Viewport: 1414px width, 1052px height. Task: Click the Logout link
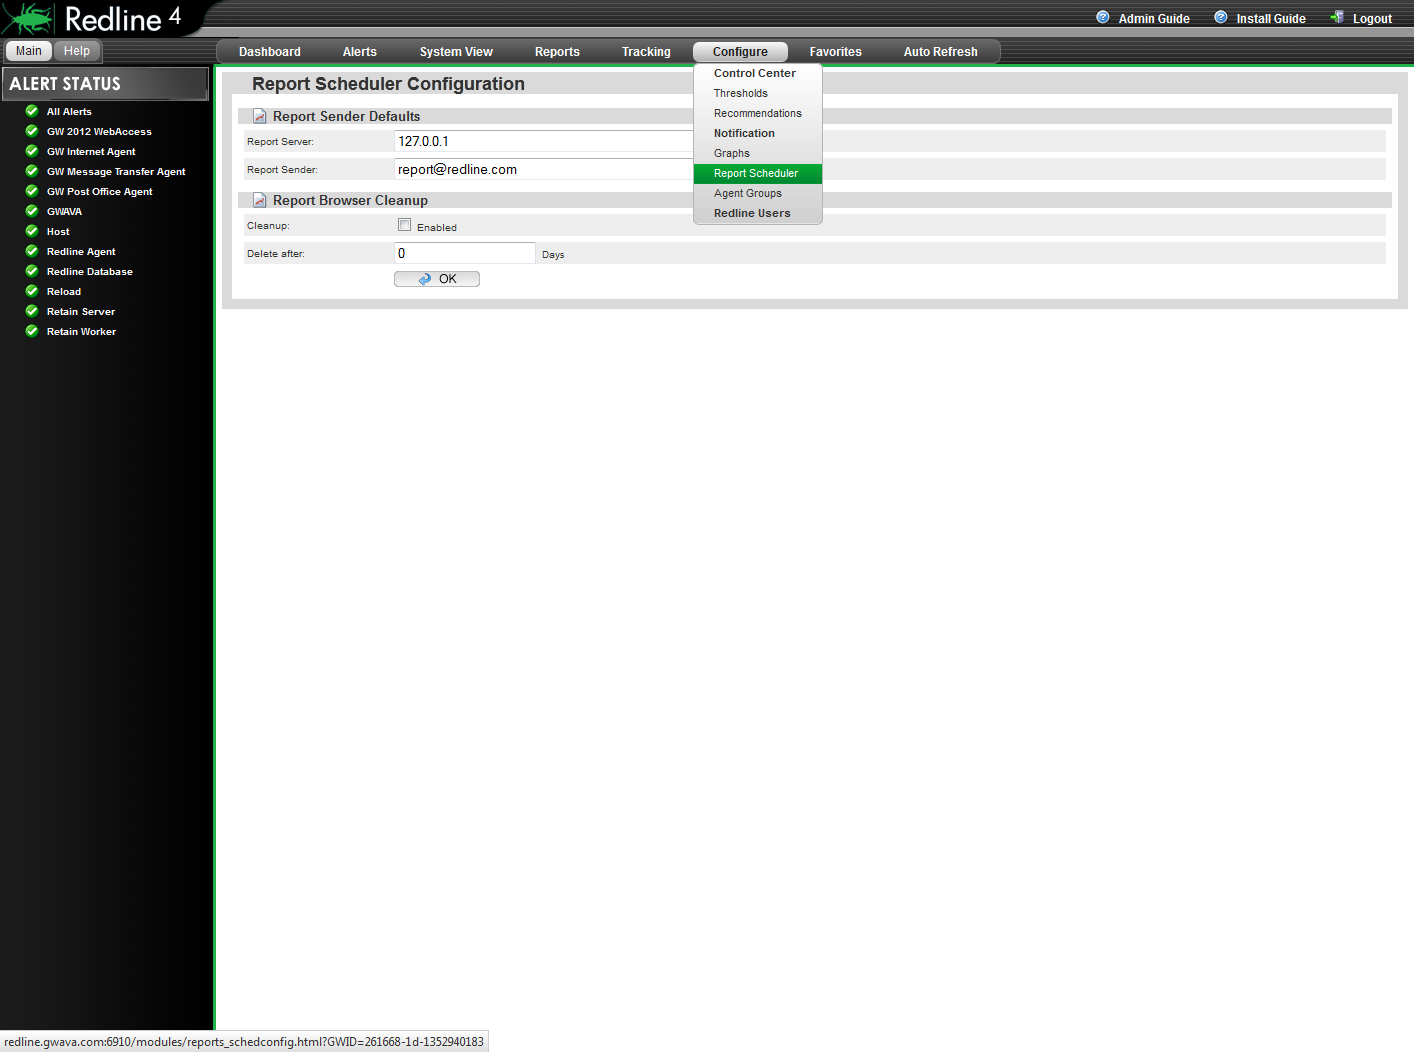point(1372,19)
